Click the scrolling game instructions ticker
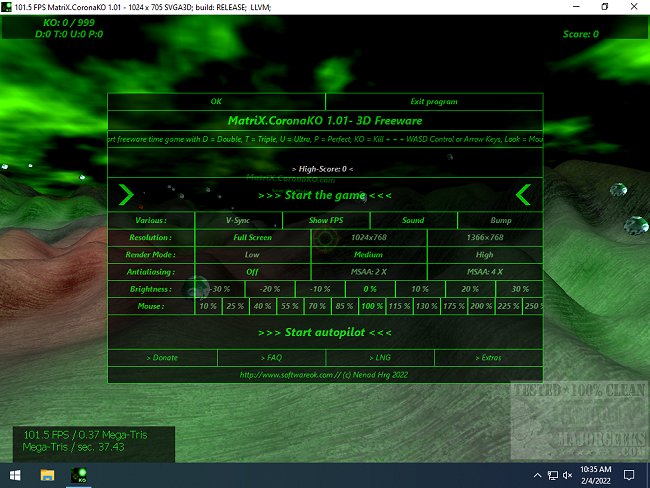The height and width of the screenshot is (488, 650). (x=325, y=139)
